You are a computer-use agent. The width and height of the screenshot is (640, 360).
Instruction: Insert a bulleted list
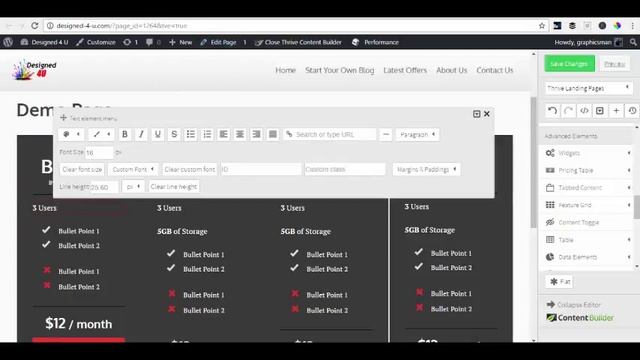click(x=191, y=134)
